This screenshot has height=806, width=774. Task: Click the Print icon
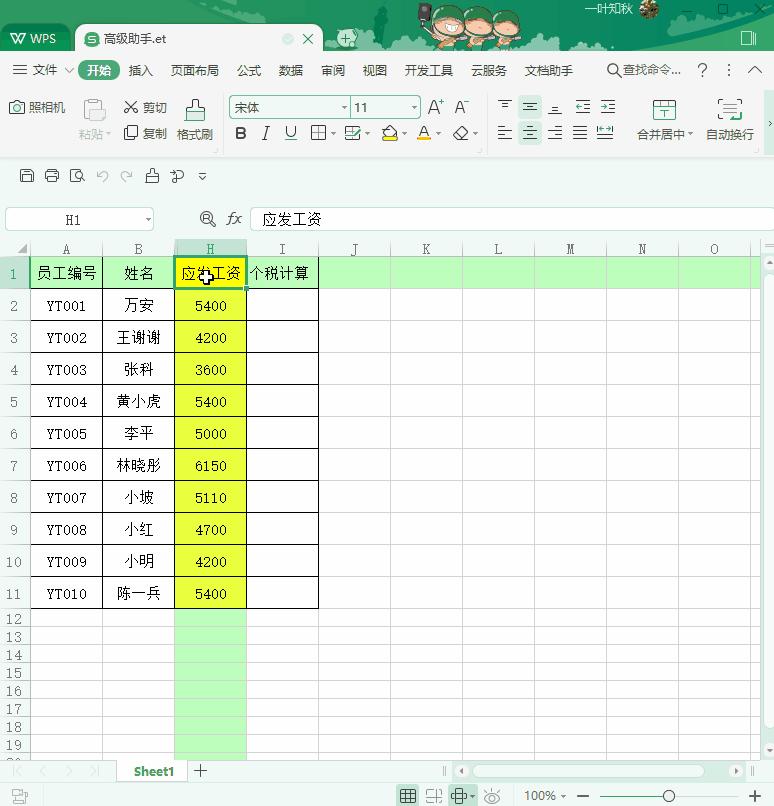pos(52,176)
